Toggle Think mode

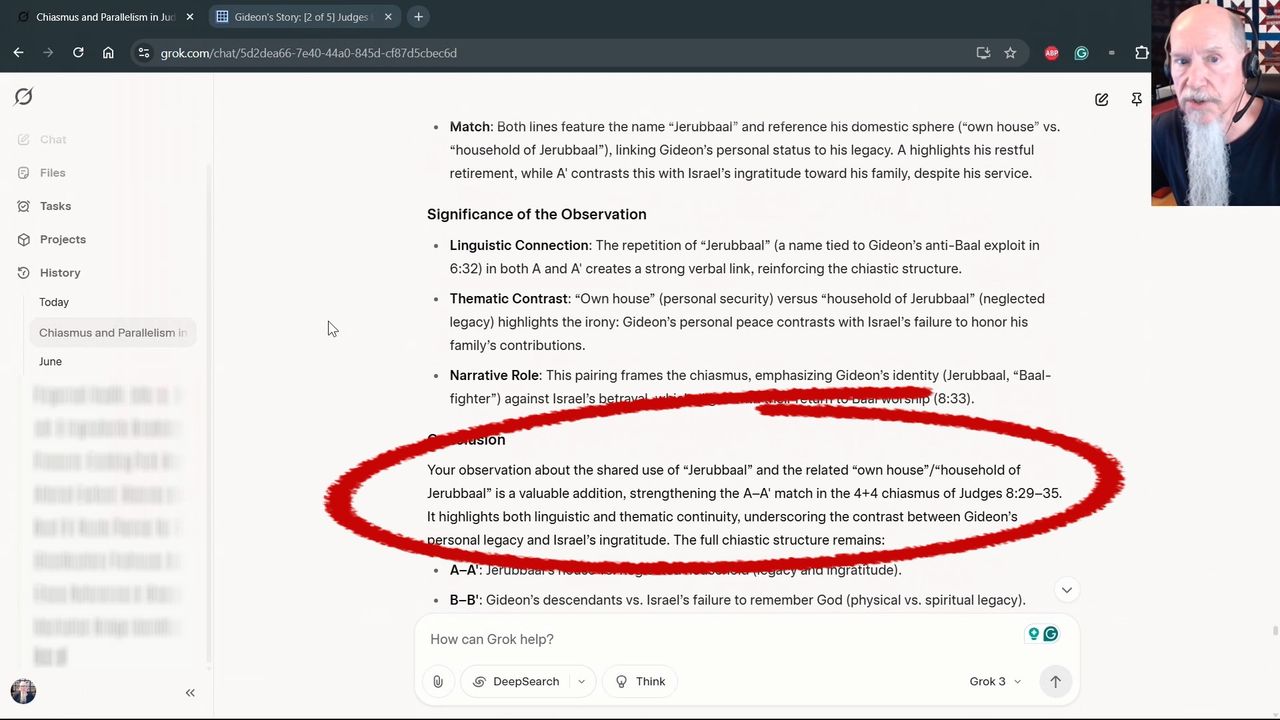[x=640, y=681]
